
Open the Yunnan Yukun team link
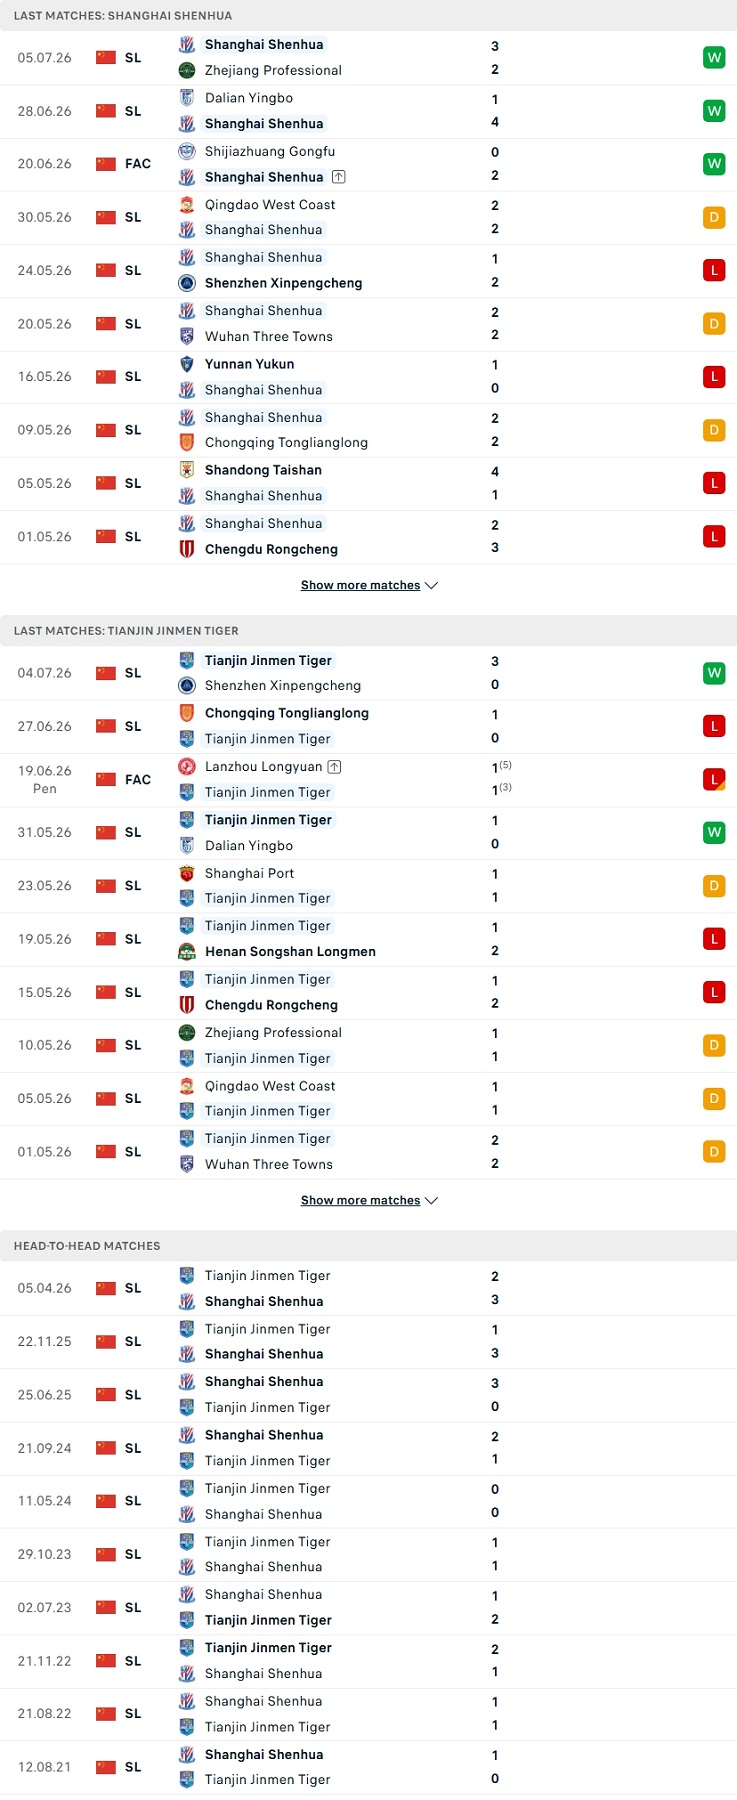point(249,364)
